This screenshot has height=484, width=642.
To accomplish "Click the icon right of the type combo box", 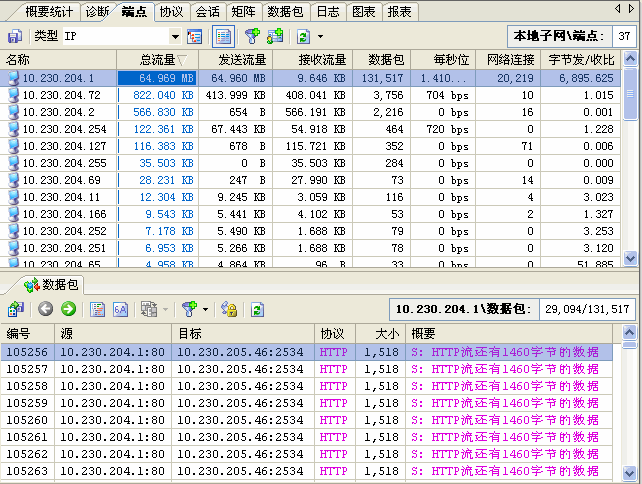I will pyautogui.click(x=195, y=36).
